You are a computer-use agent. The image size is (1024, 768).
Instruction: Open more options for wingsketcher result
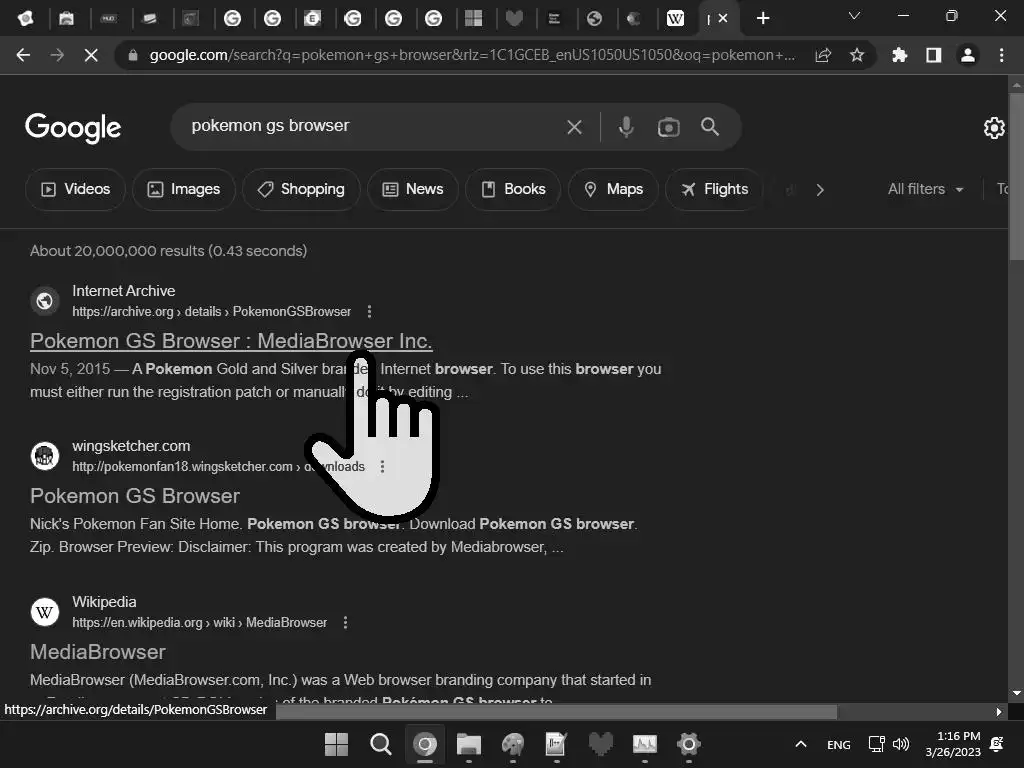click(x=383, y=466)
